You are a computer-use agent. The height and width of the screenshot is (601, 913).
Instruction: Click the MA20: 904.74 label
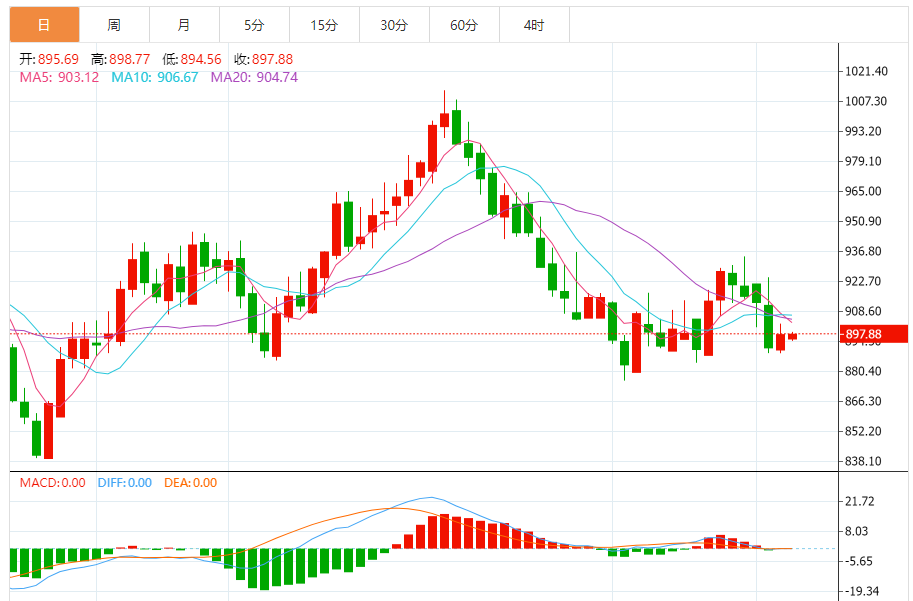point(254,77)
